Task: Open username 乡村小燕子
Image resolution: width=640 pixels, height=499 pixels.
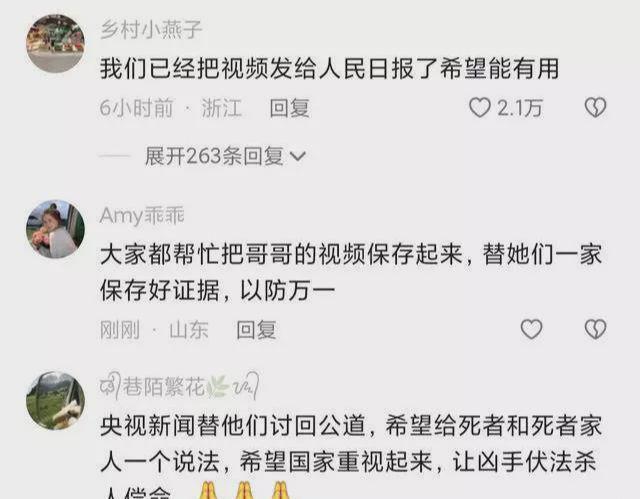Action: pos(151,29)
